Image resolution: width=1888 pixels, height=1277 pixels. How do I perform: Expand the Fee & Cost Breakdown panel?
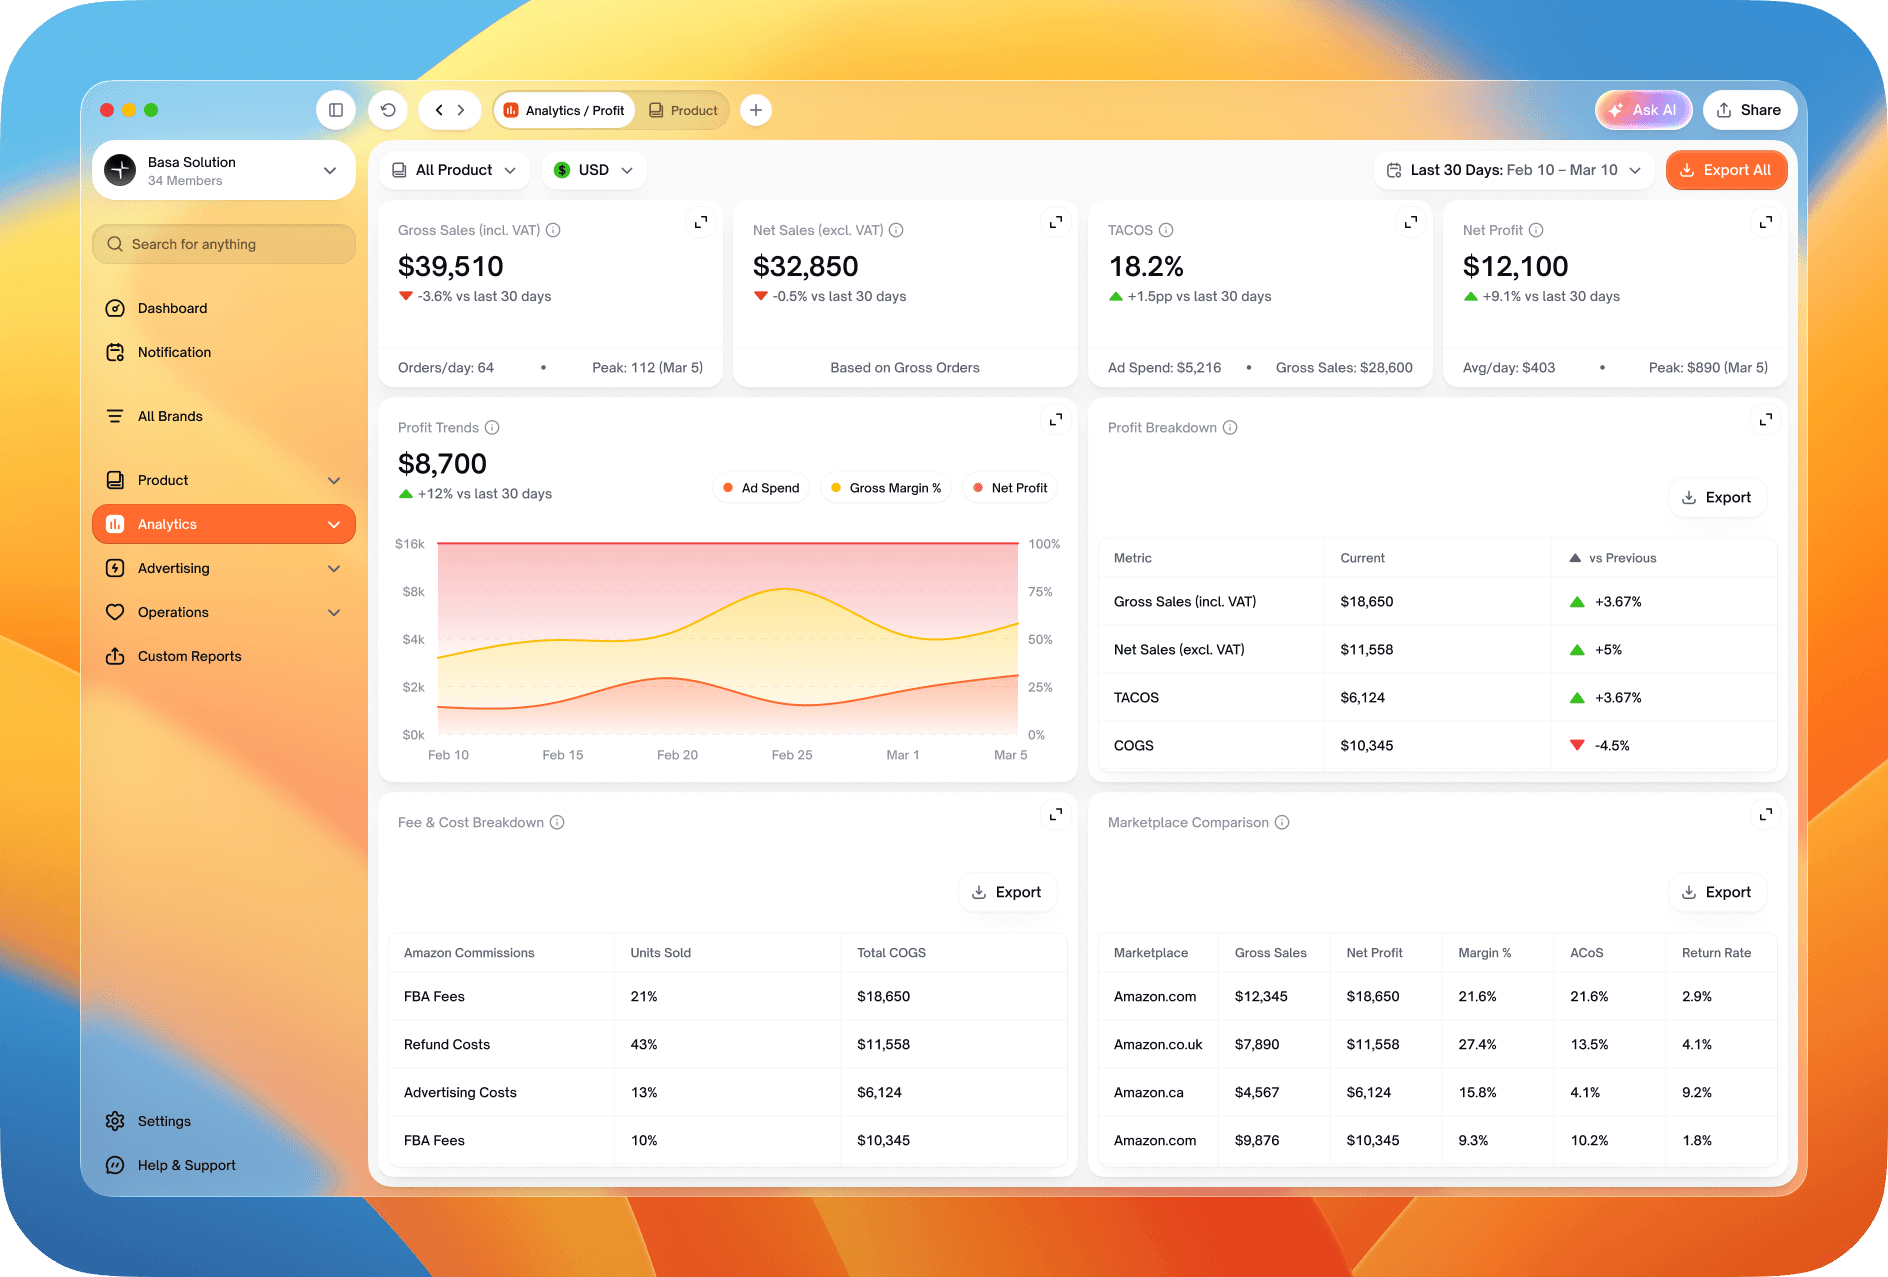1056,814
